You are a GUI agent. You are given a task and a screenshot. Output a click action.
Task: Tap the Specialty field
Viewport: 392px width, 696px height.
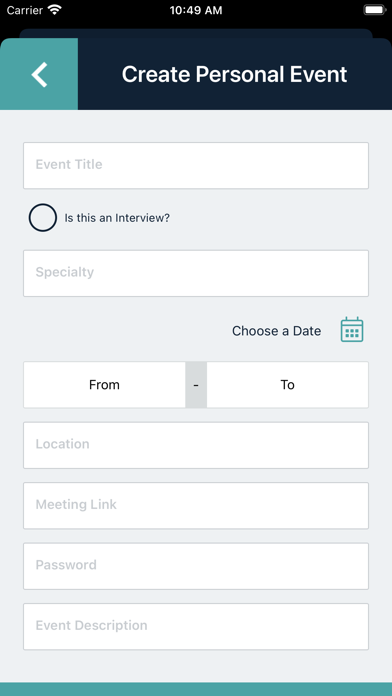tap(196, 273)
